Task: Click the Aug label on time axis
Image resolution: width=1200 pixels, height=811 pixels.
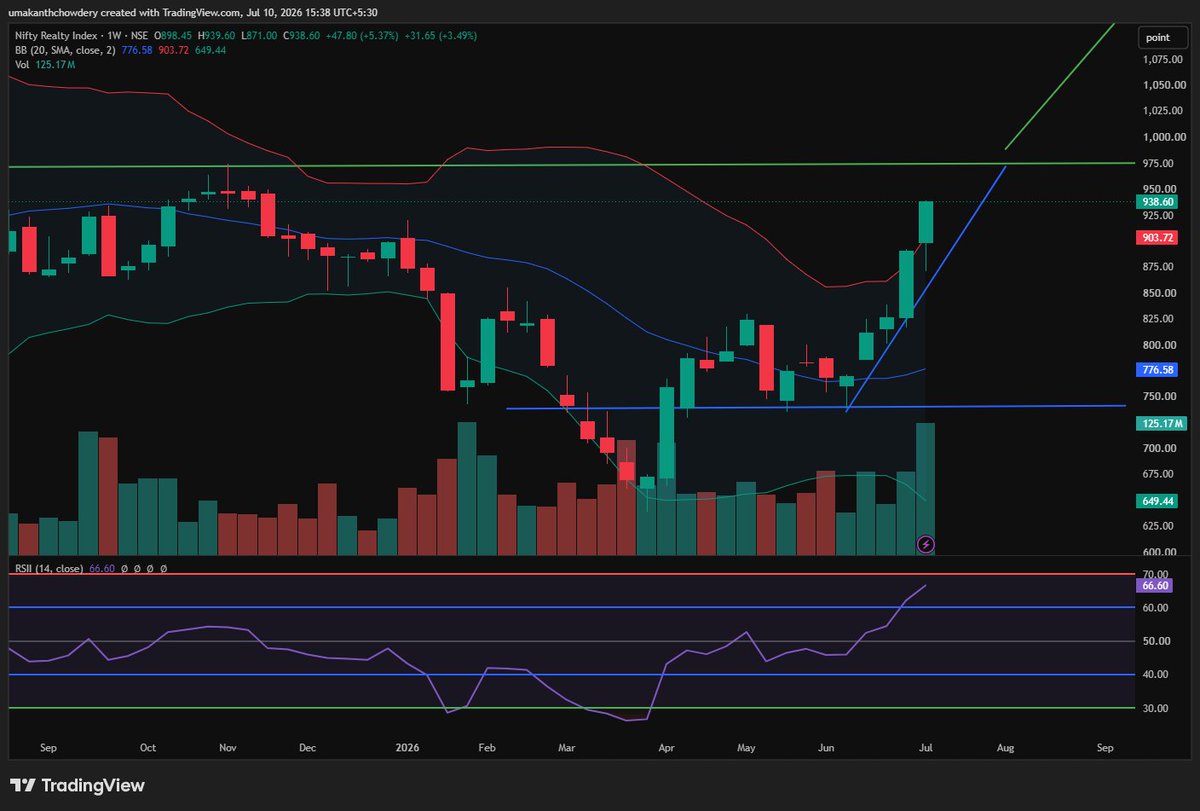Action: (1005, 748)
